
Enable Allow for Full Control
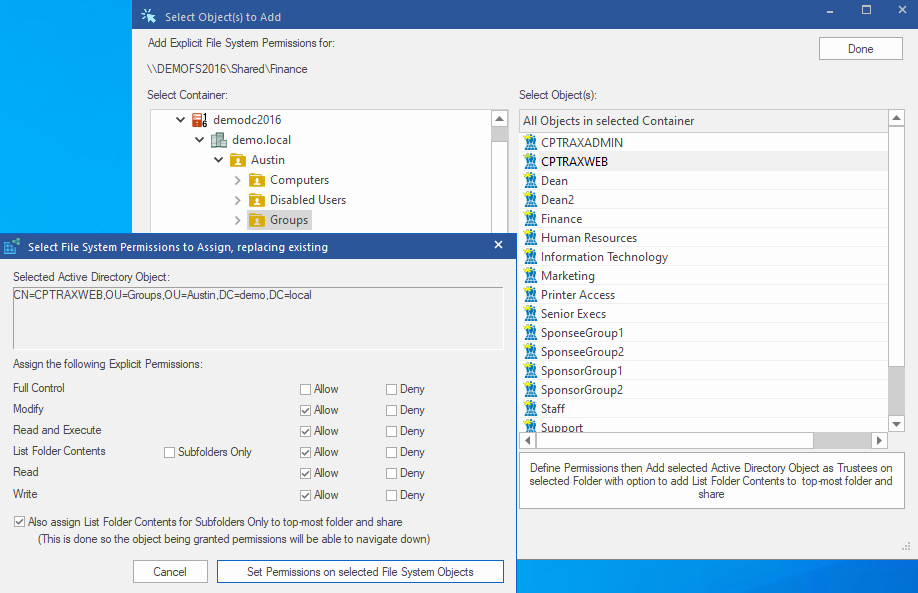[306, 388]
